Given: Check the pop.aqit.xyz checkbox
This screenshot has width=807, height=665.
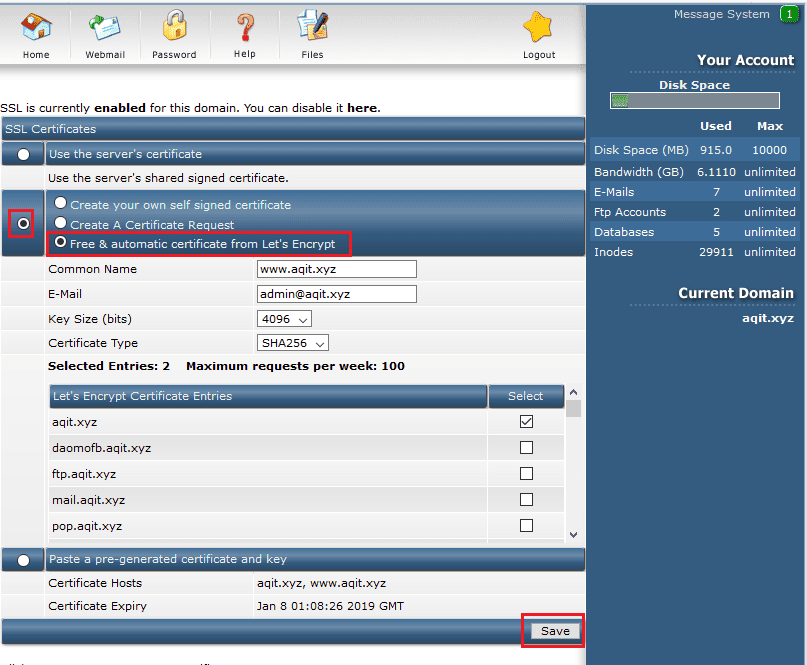Looking at the screenshot, I should point(526,526).
